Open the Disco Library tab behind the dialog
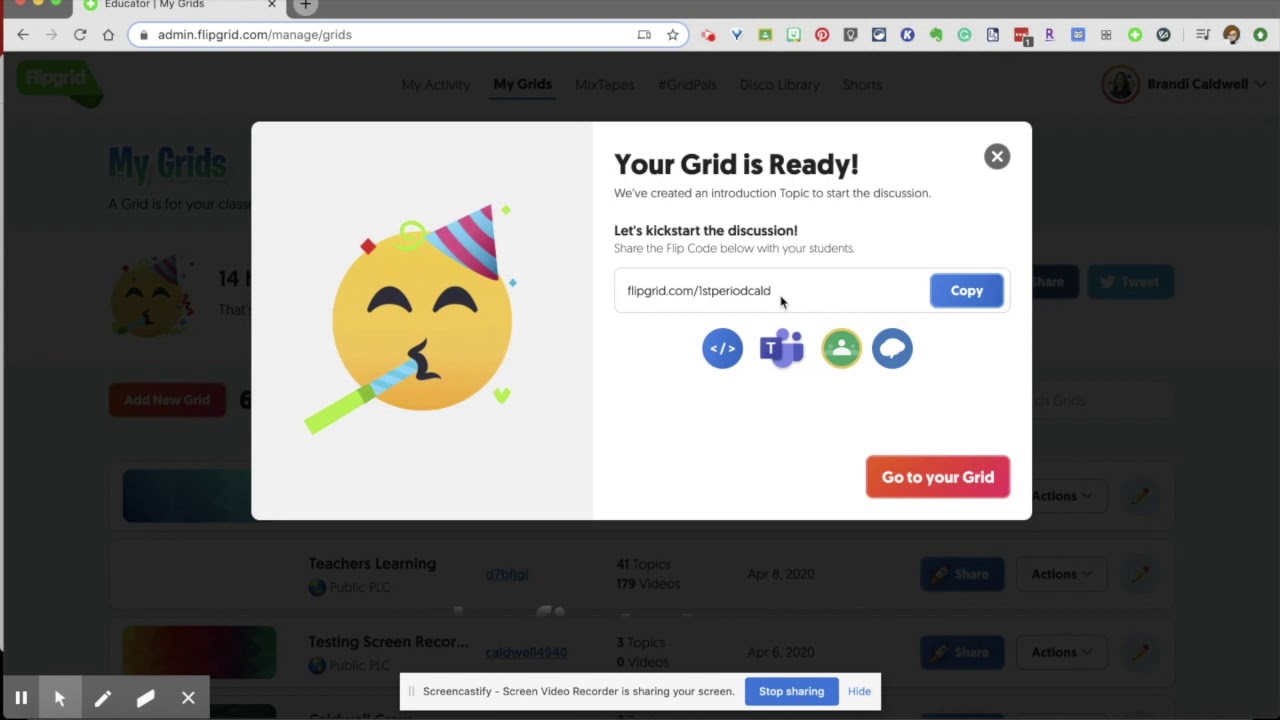The width and height of the screenshot is (1280, 720). click(x=779, y=85)
